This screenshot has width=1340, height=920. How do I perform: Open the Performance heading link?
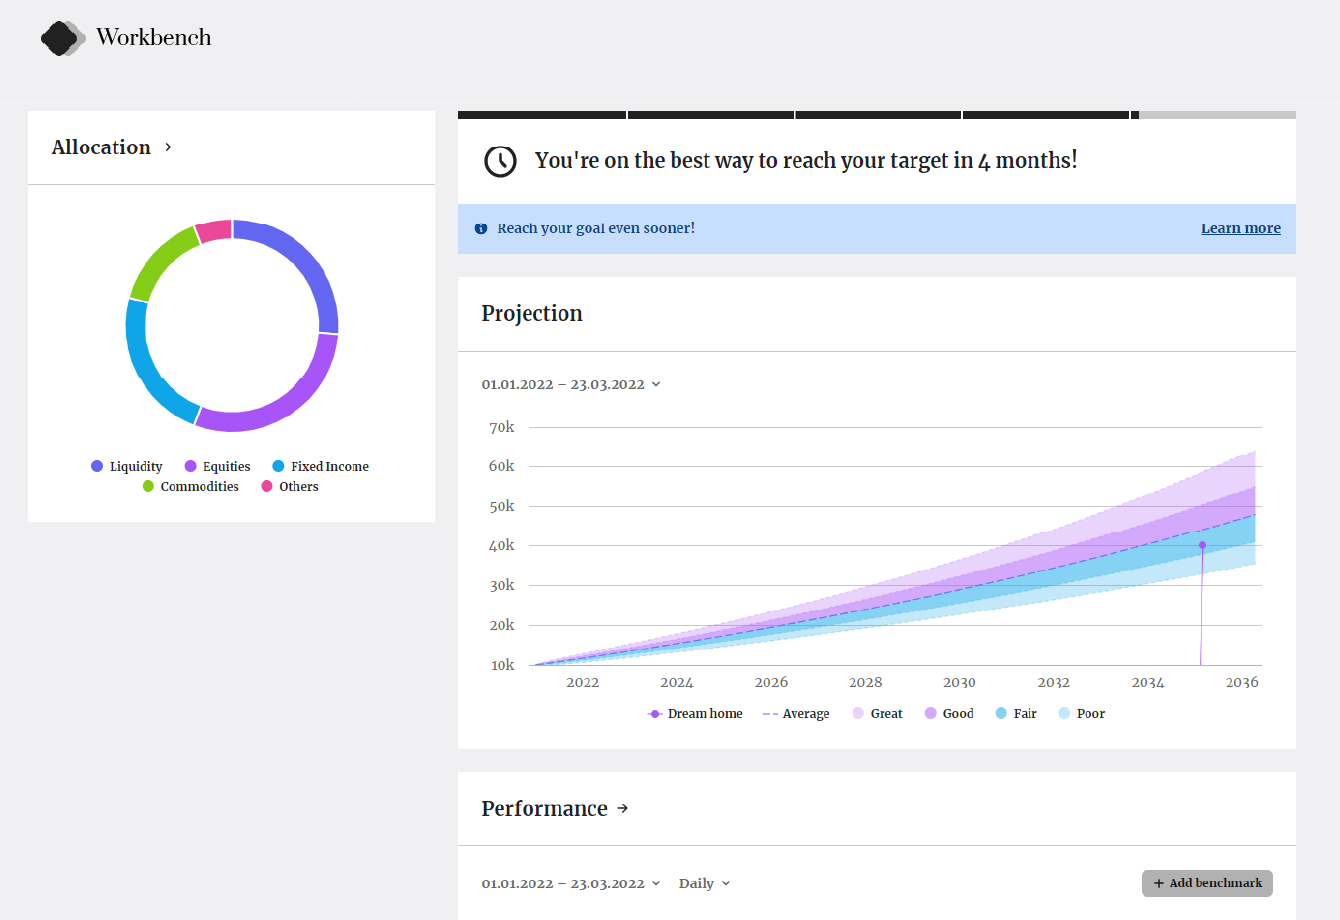[544, 808]
